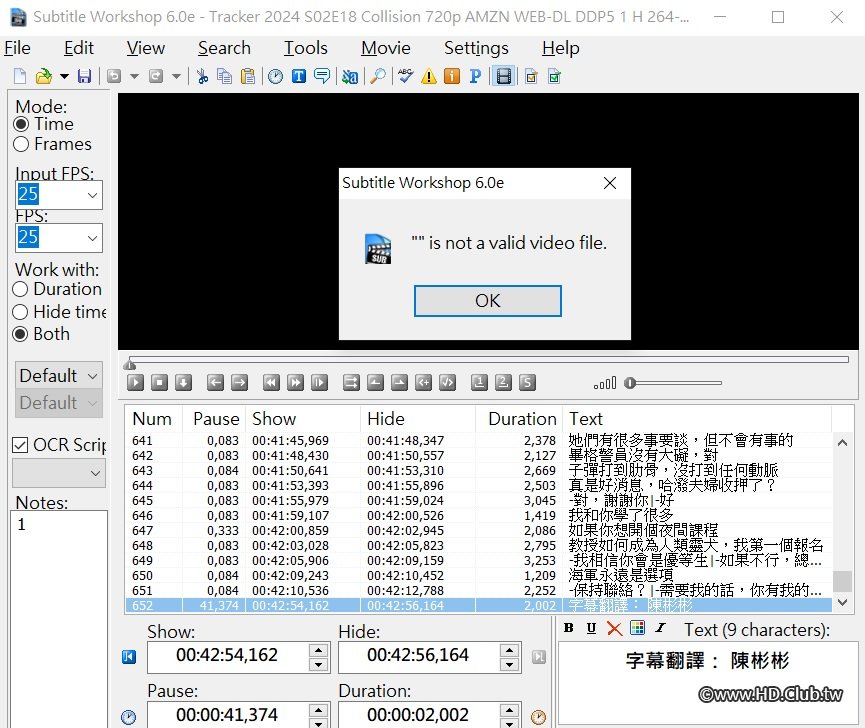Open the Movie menu
The height and width of the screenshot is (728, 865).
pyautogui.click(x=386, y=48)
